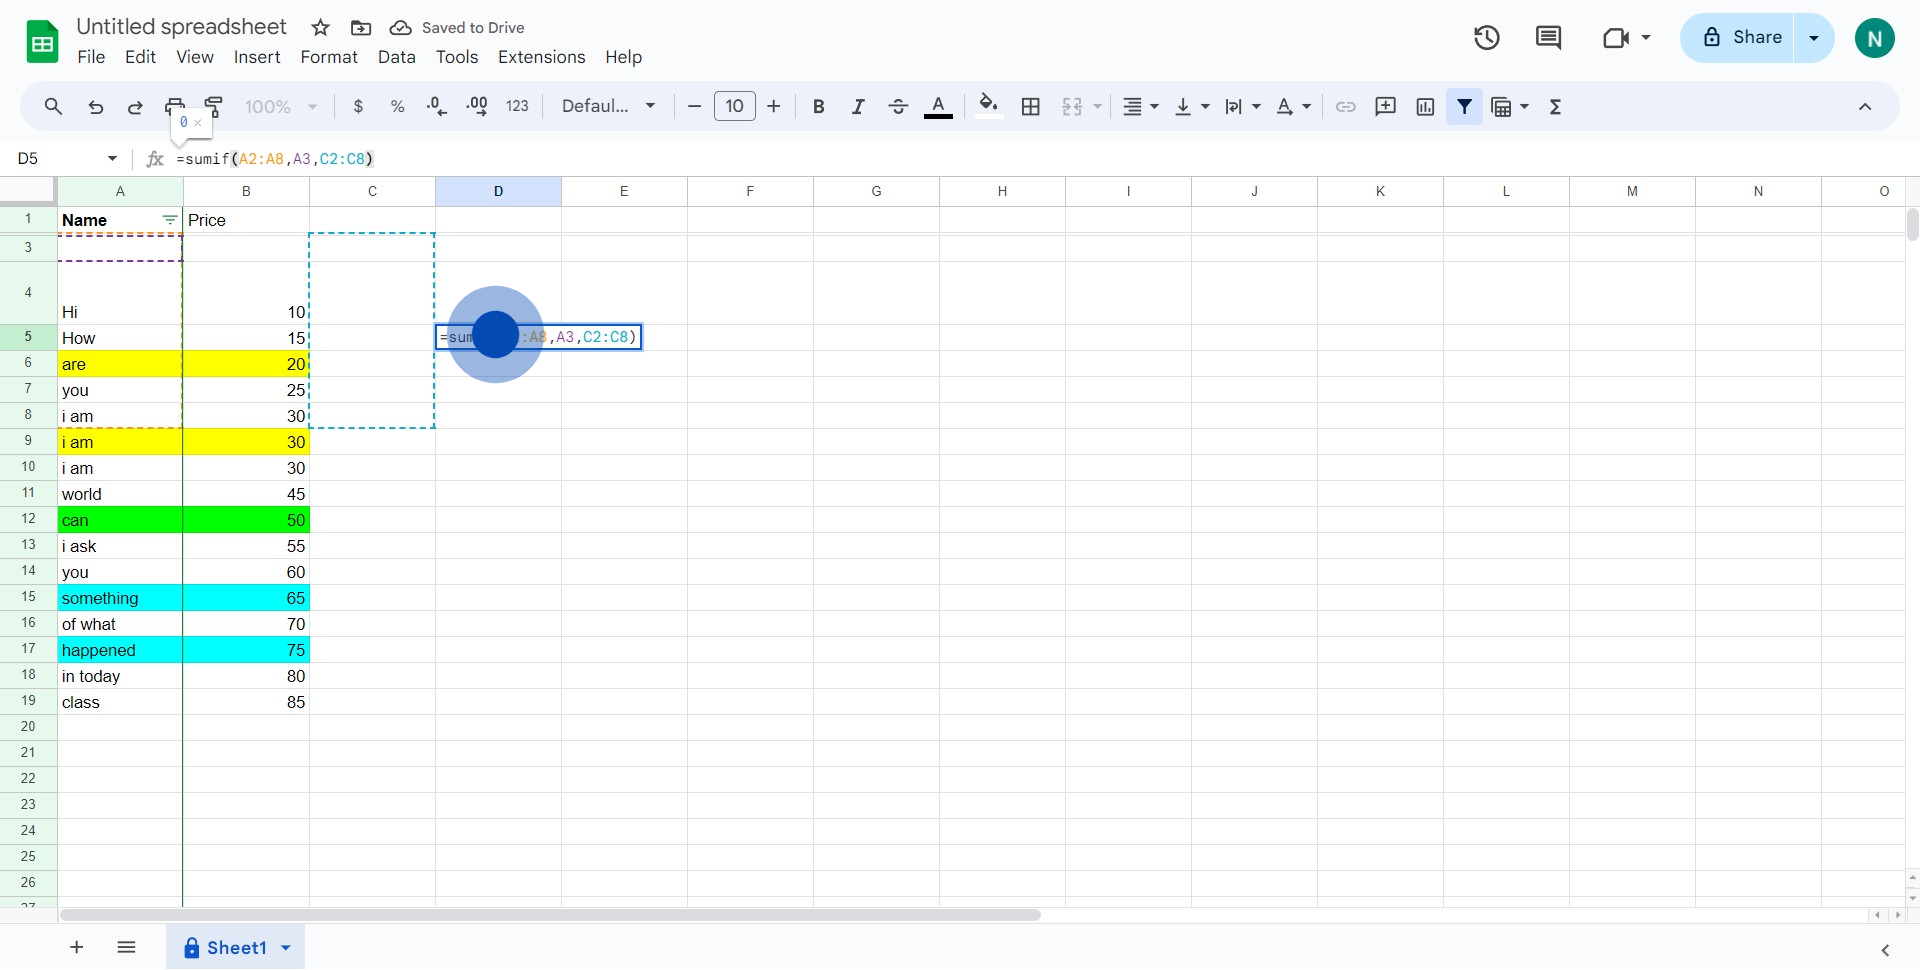Click the paint format roller icon
This screenshot has width=1920, height=970.
(214, 106)
